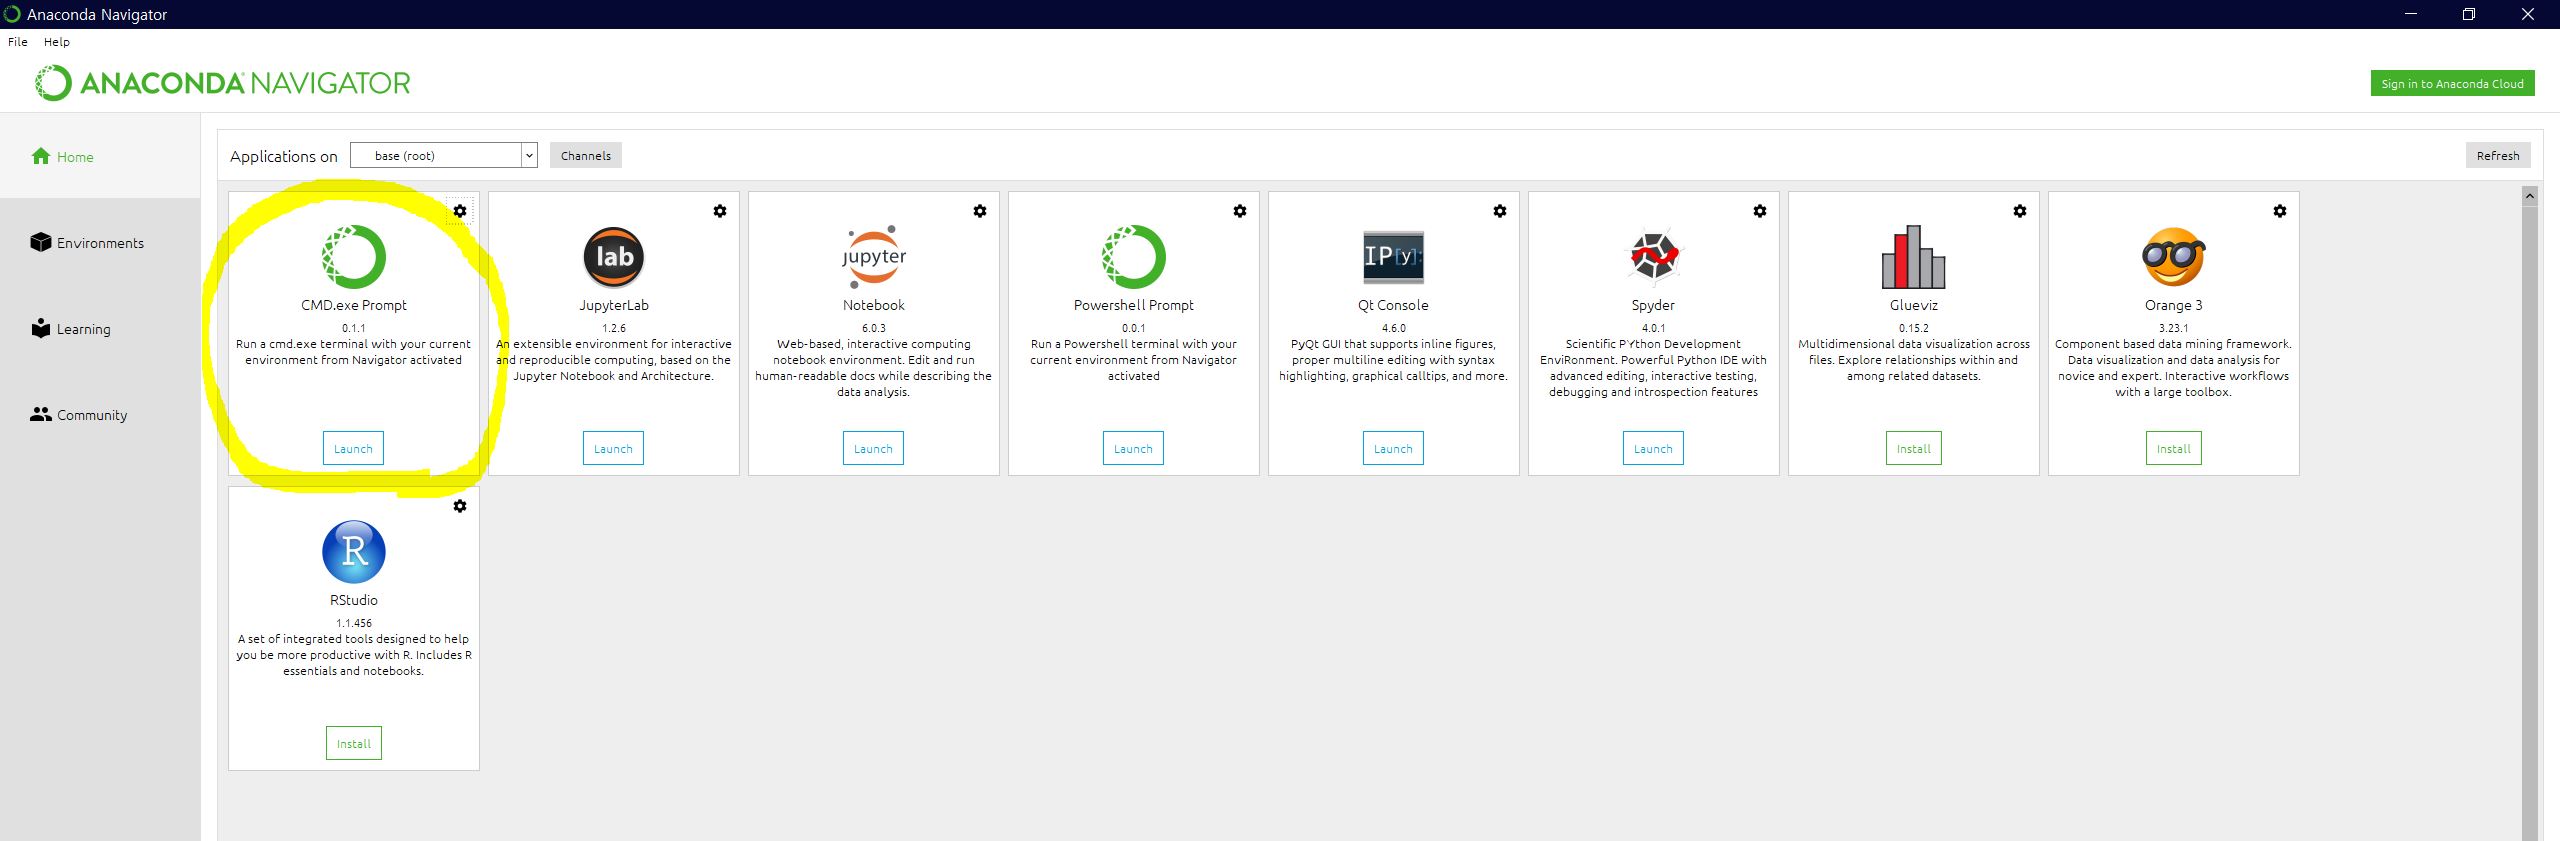The width and height of the screenshot is (2560, 841).
Task: Click the Refresh button
Action: point(2497,155)
